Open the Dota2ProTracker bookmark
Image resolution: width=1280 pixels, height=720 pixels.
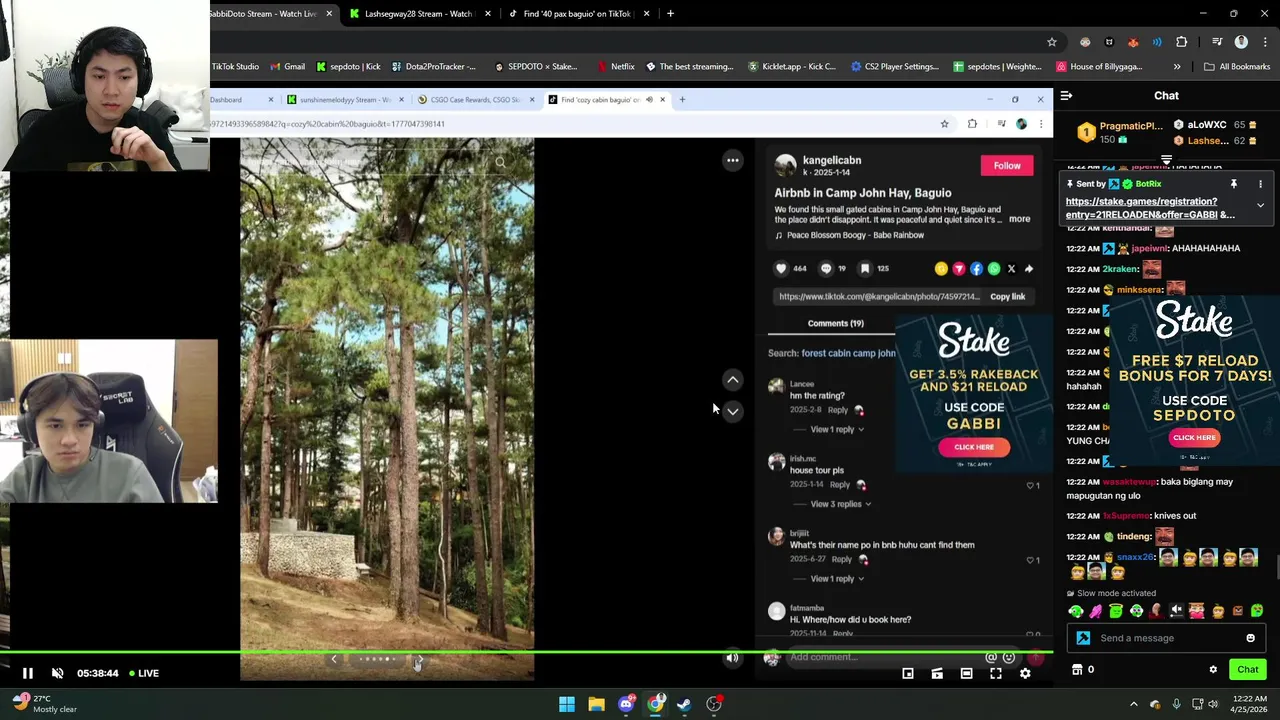[434, 67]
